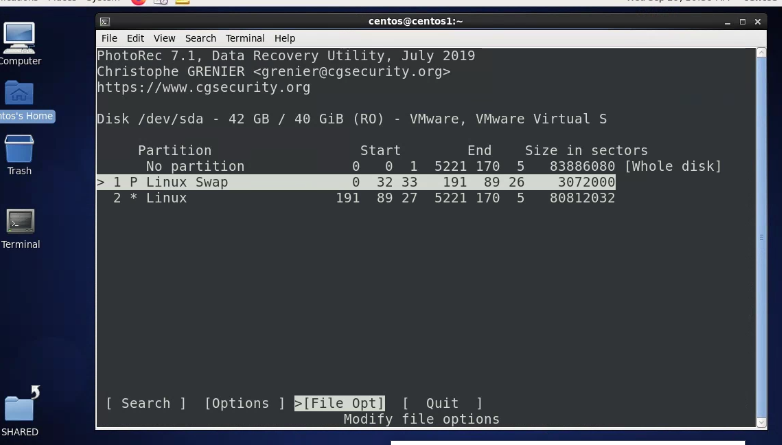
Task: Select the No partition whole disk row
Action: 409,166
